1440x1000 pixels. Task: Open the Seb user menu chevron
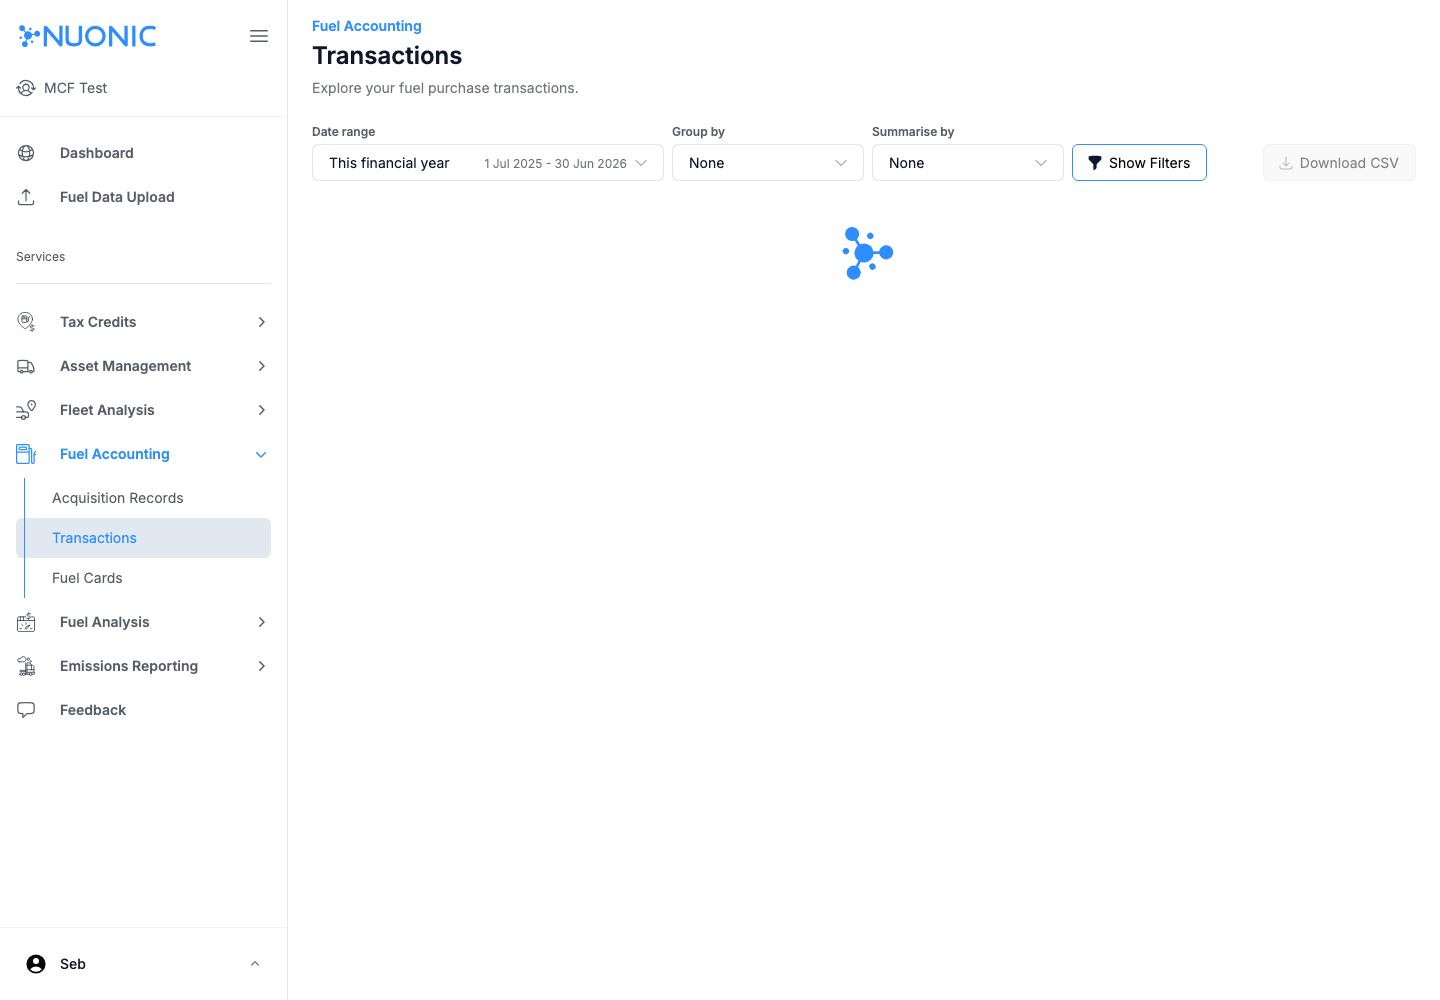pyautogui.click(x=255, y=964)
